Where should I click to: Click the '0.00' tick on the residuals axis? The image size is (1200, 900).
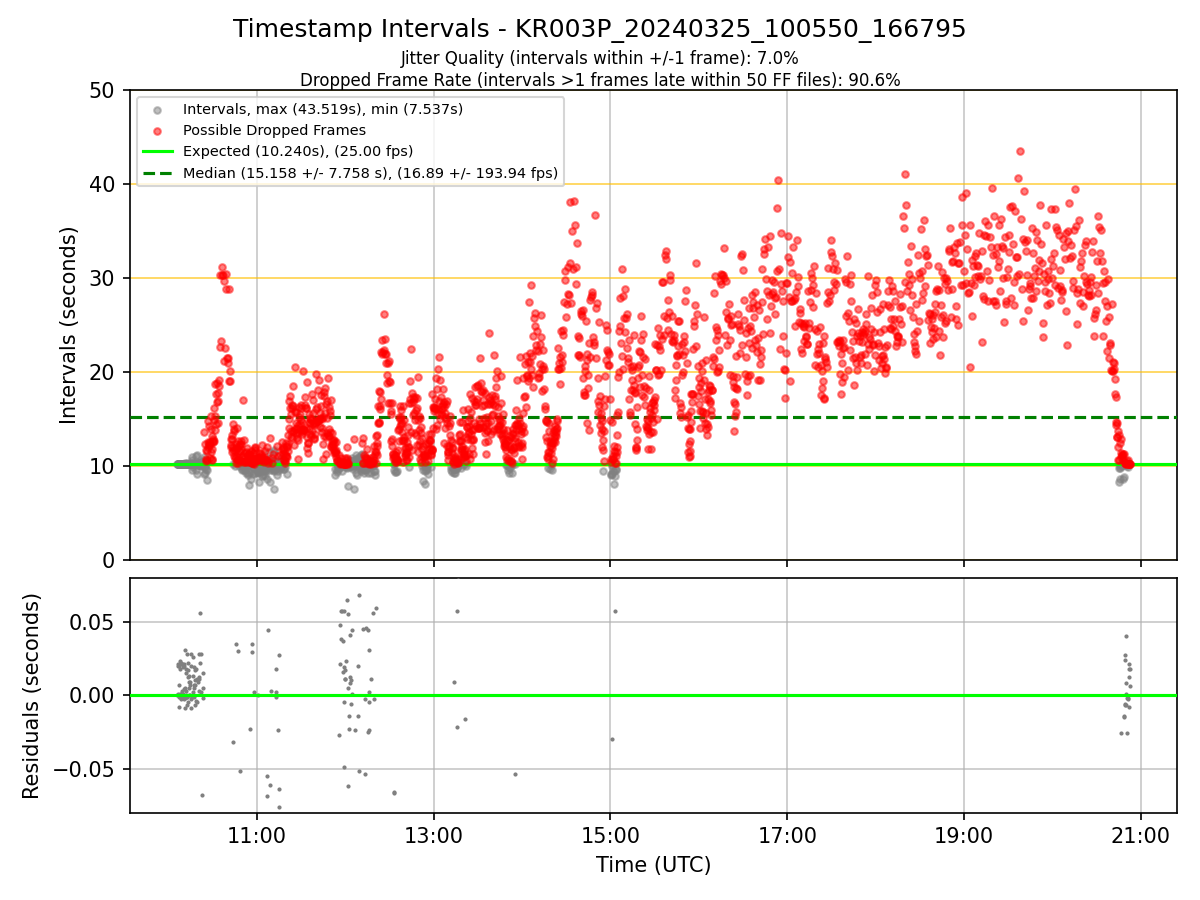(94, 696)
